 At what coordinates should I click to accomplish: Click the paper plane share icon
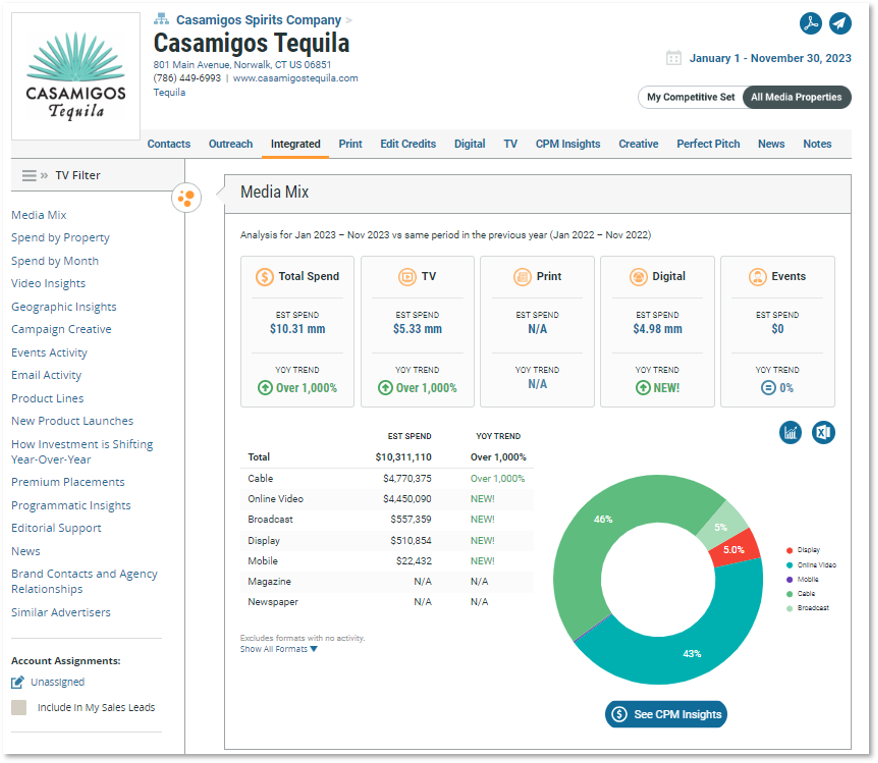click(840, 23)
